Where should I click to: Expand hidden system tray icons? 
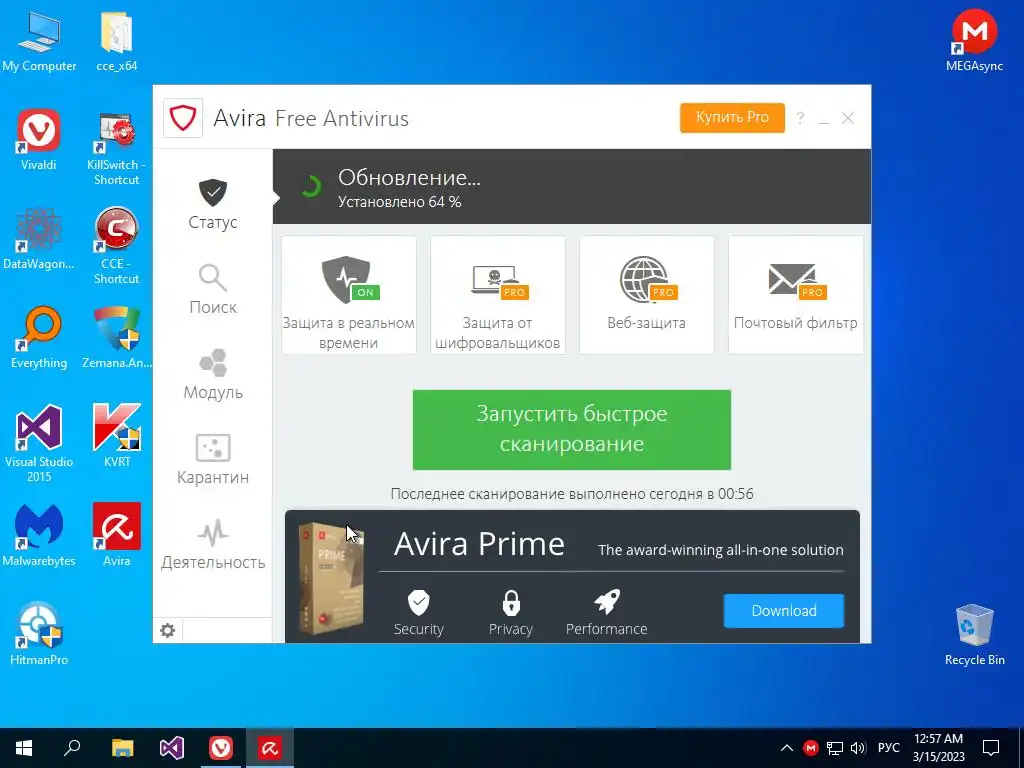(786, 748)
